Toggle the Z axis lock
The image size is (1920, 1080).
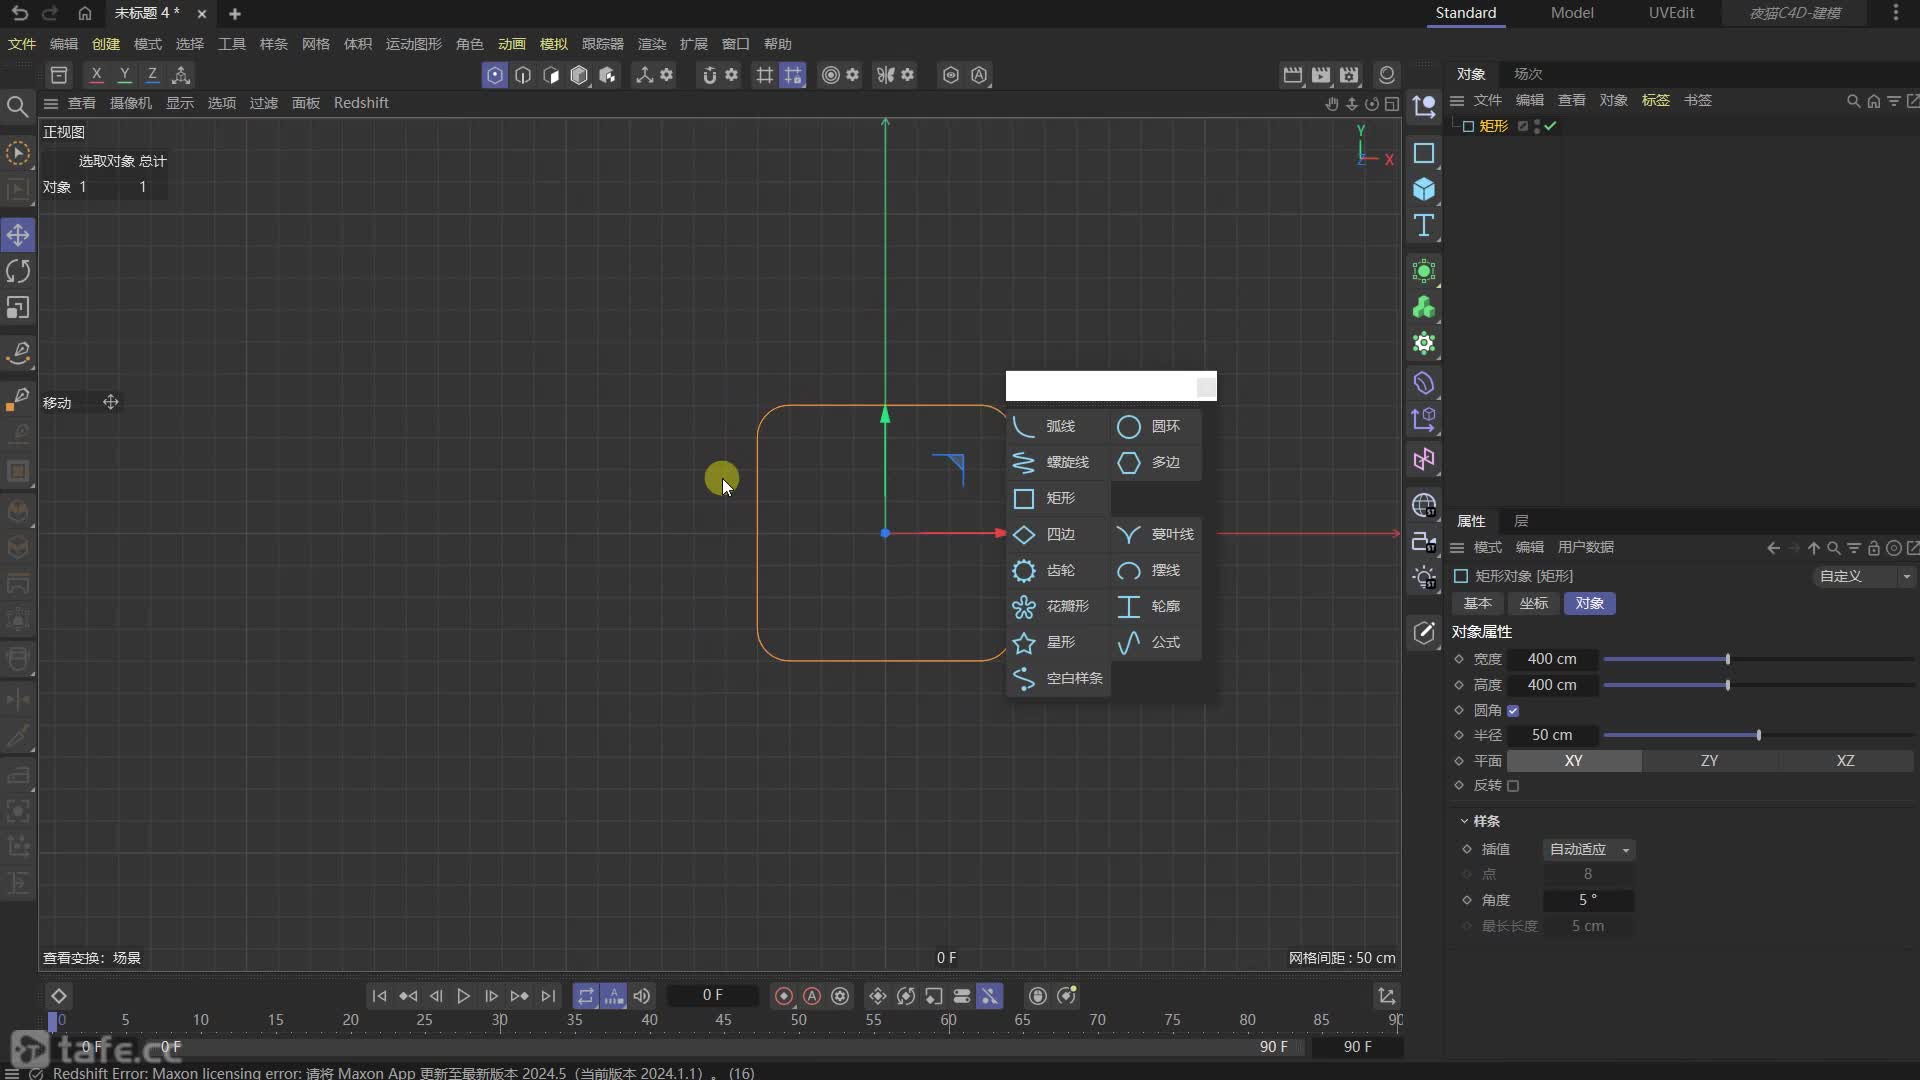click(x=152, y=75)
